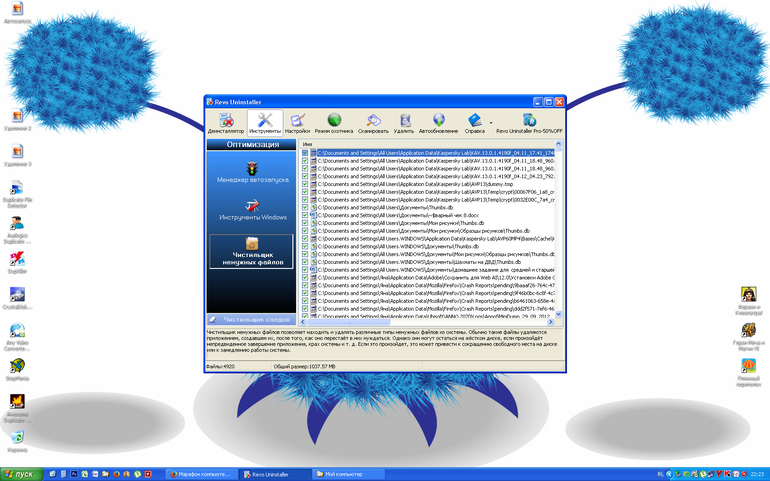Open Менеджер автозапуска traffic light tool
This screenshot has width=770, height=481.
coord(252,172)
